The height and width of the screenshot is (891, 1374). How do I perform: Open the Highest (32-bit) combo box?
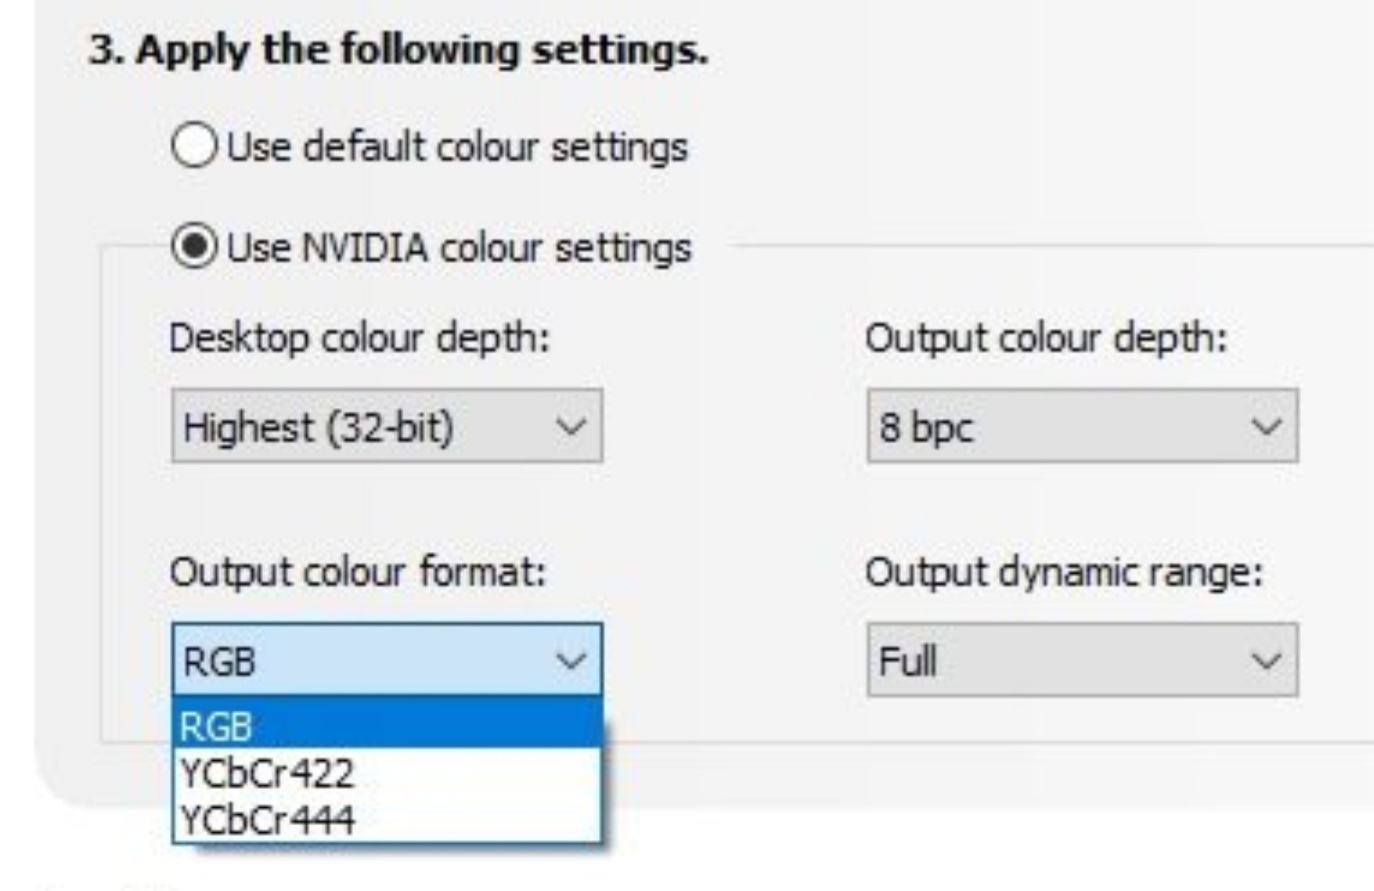(x=387, y=426)
